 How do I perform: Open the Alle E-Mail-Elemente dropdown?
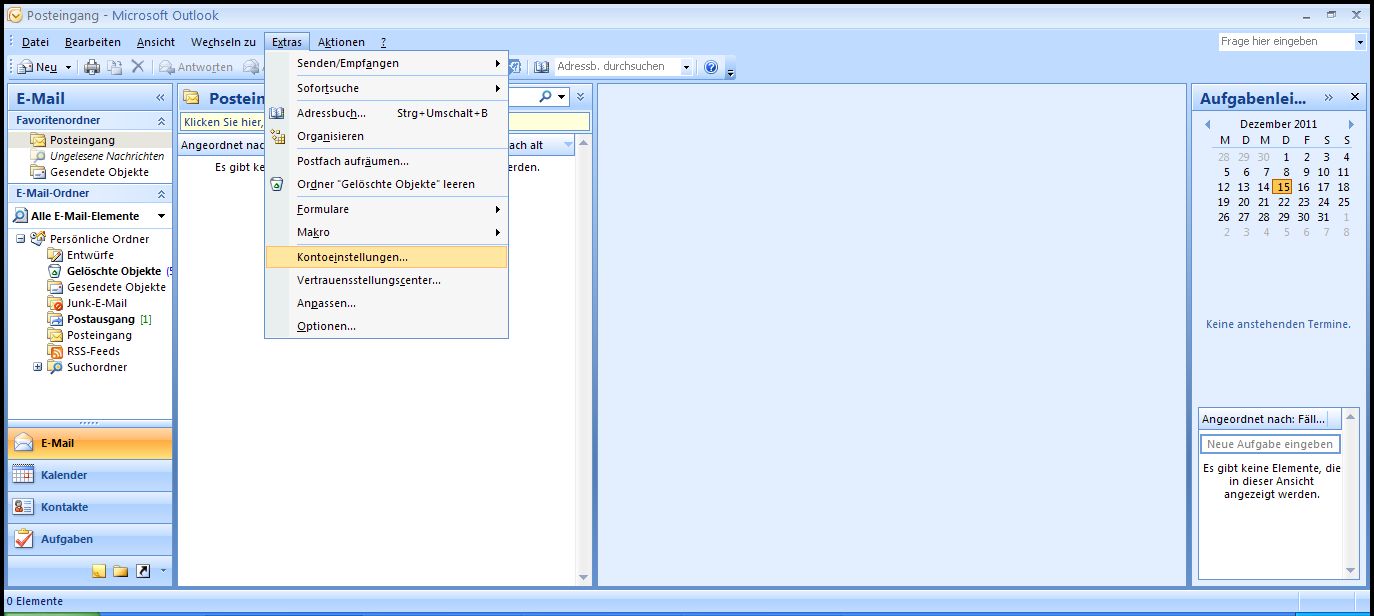161,216
